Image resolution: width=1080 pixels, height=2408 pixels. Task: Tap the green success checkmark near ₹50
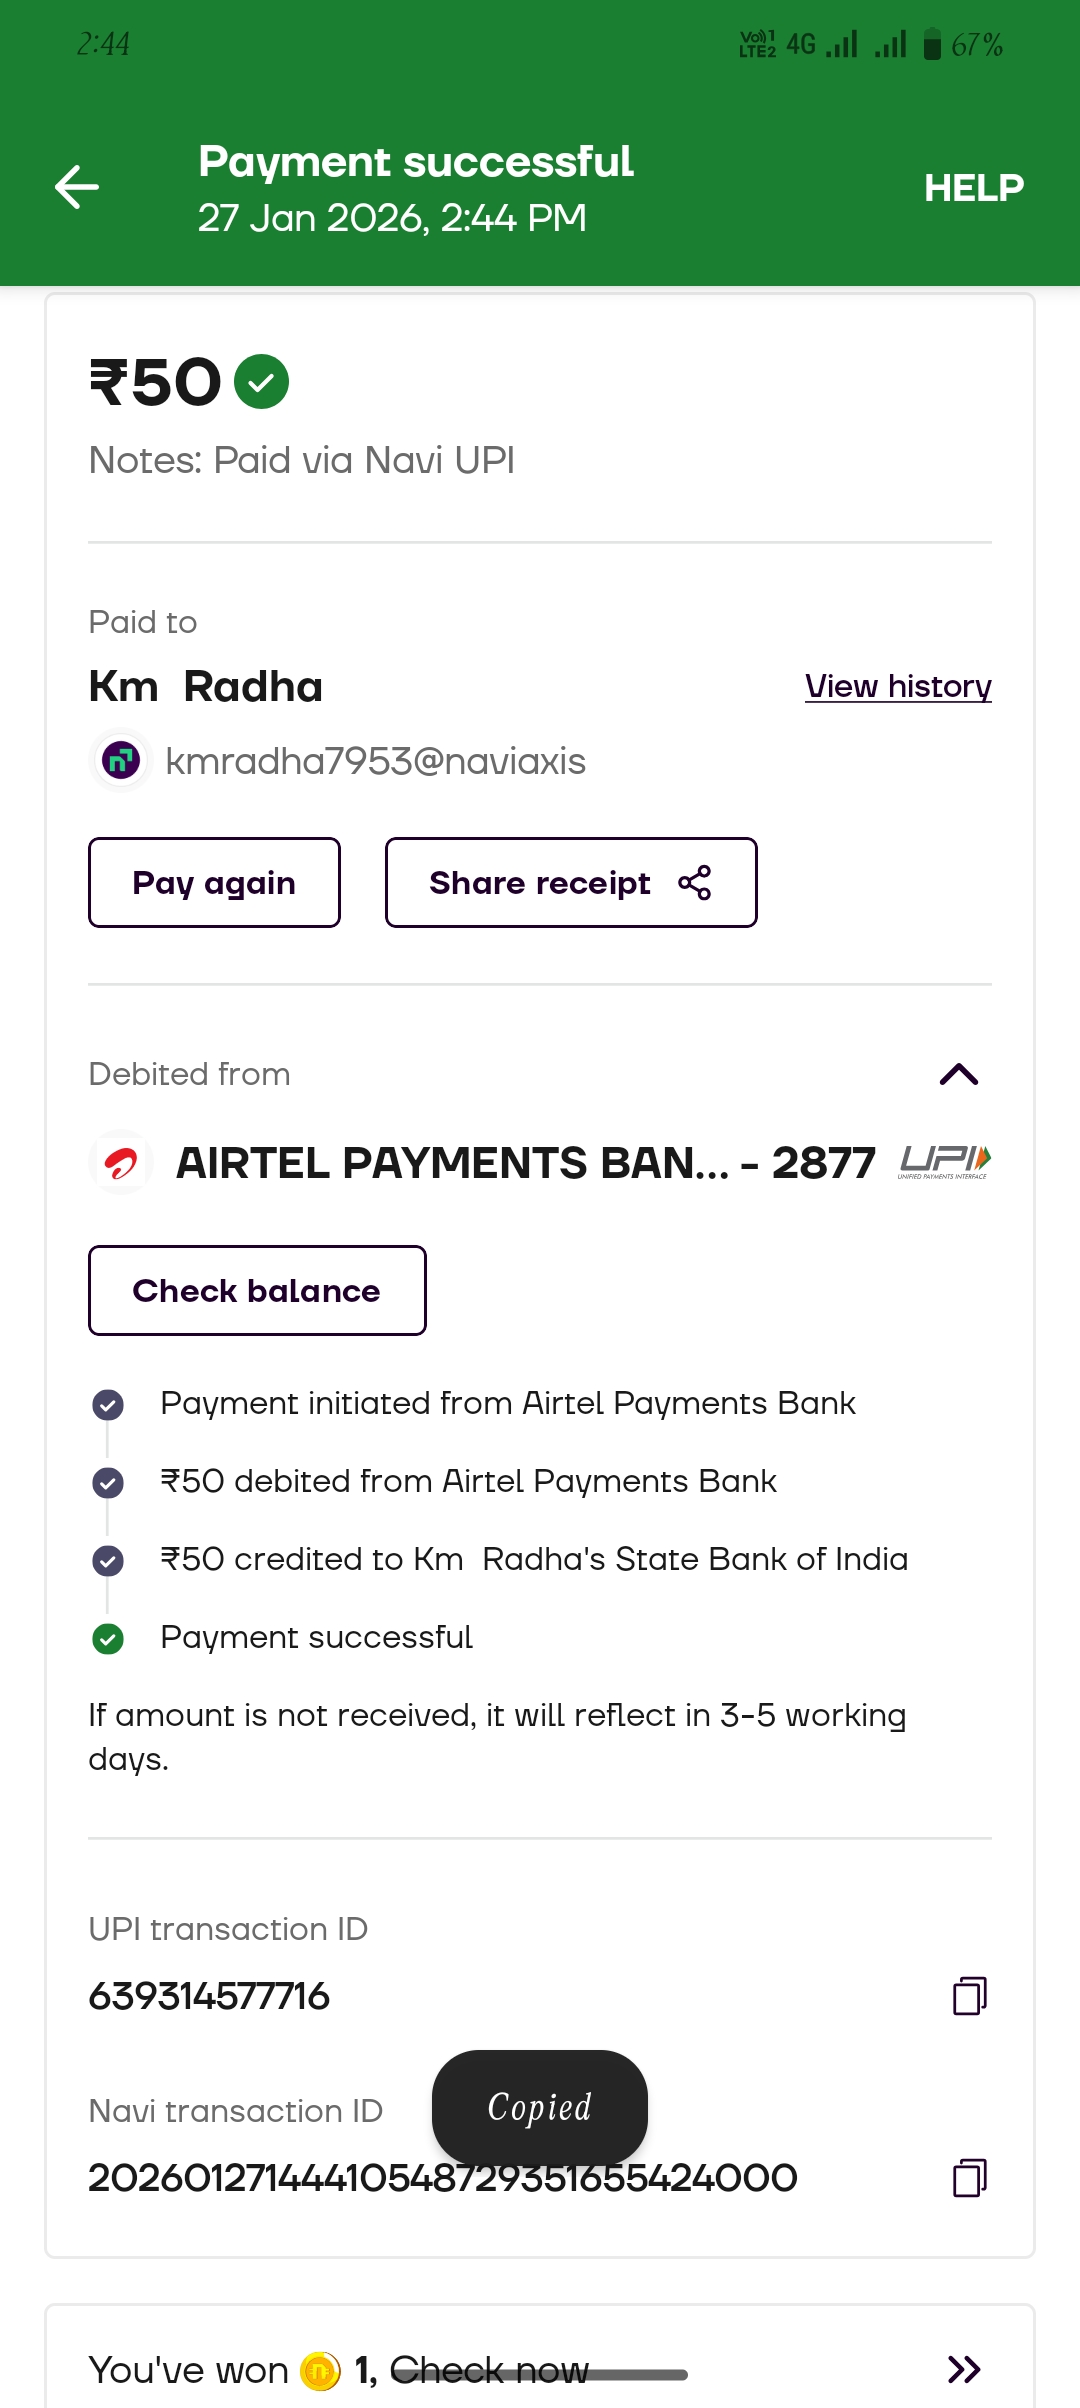click(x=261, y=382)
